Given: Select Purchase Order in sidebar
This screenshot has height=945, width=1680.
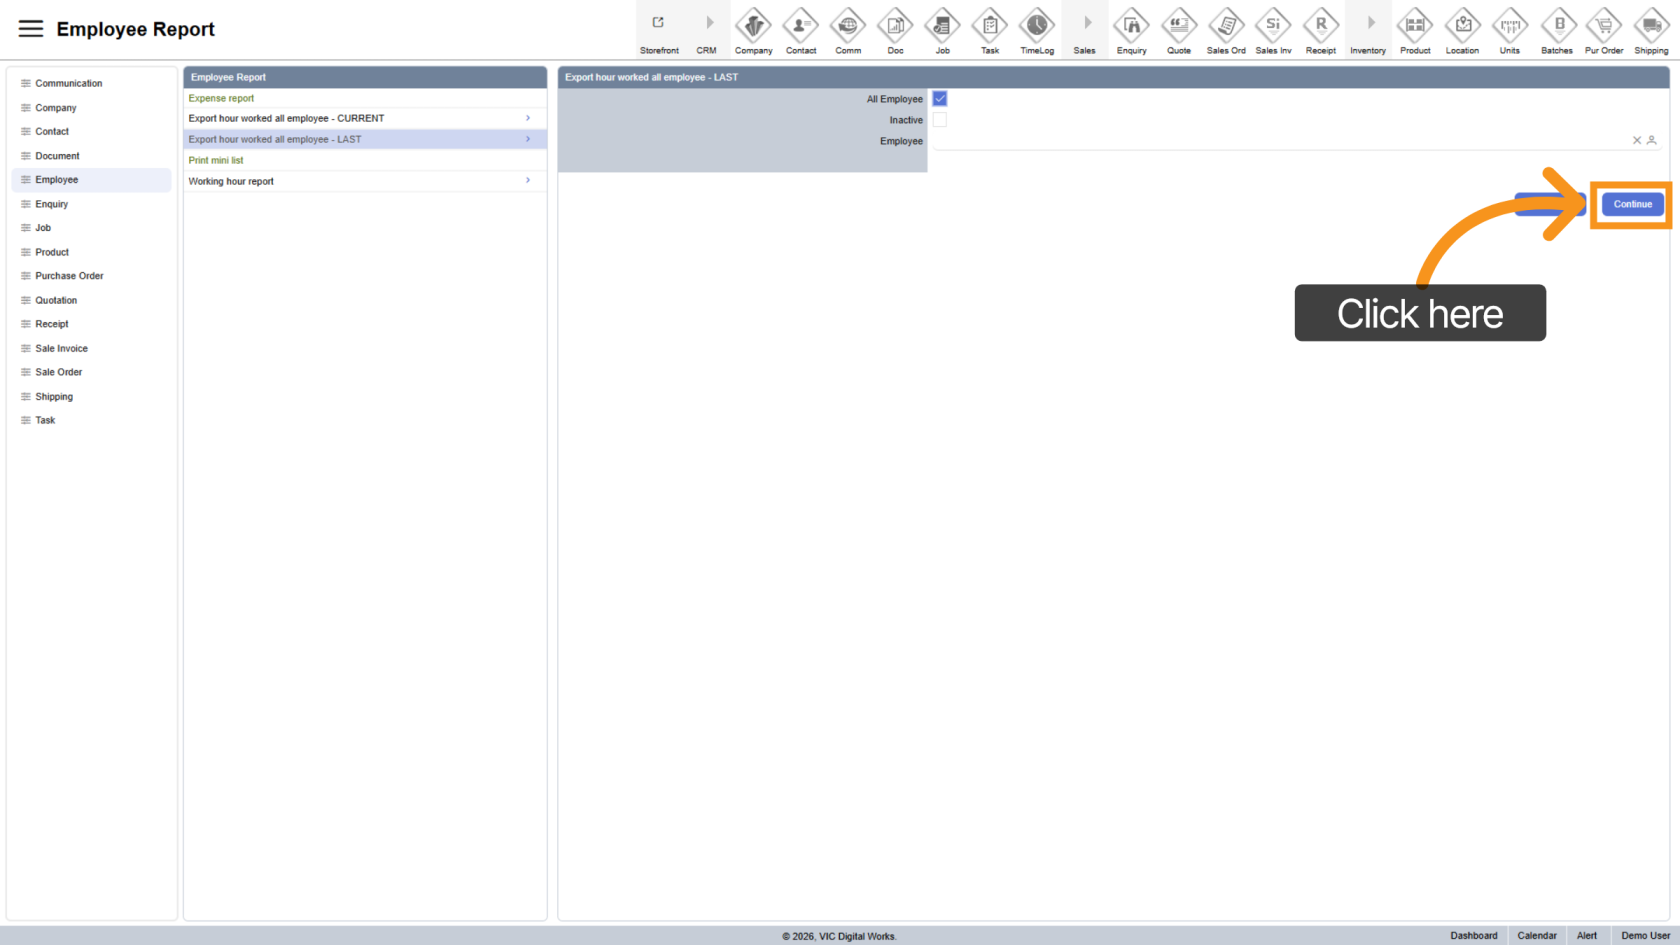Looking at the screenshot, I should point(69,276).
